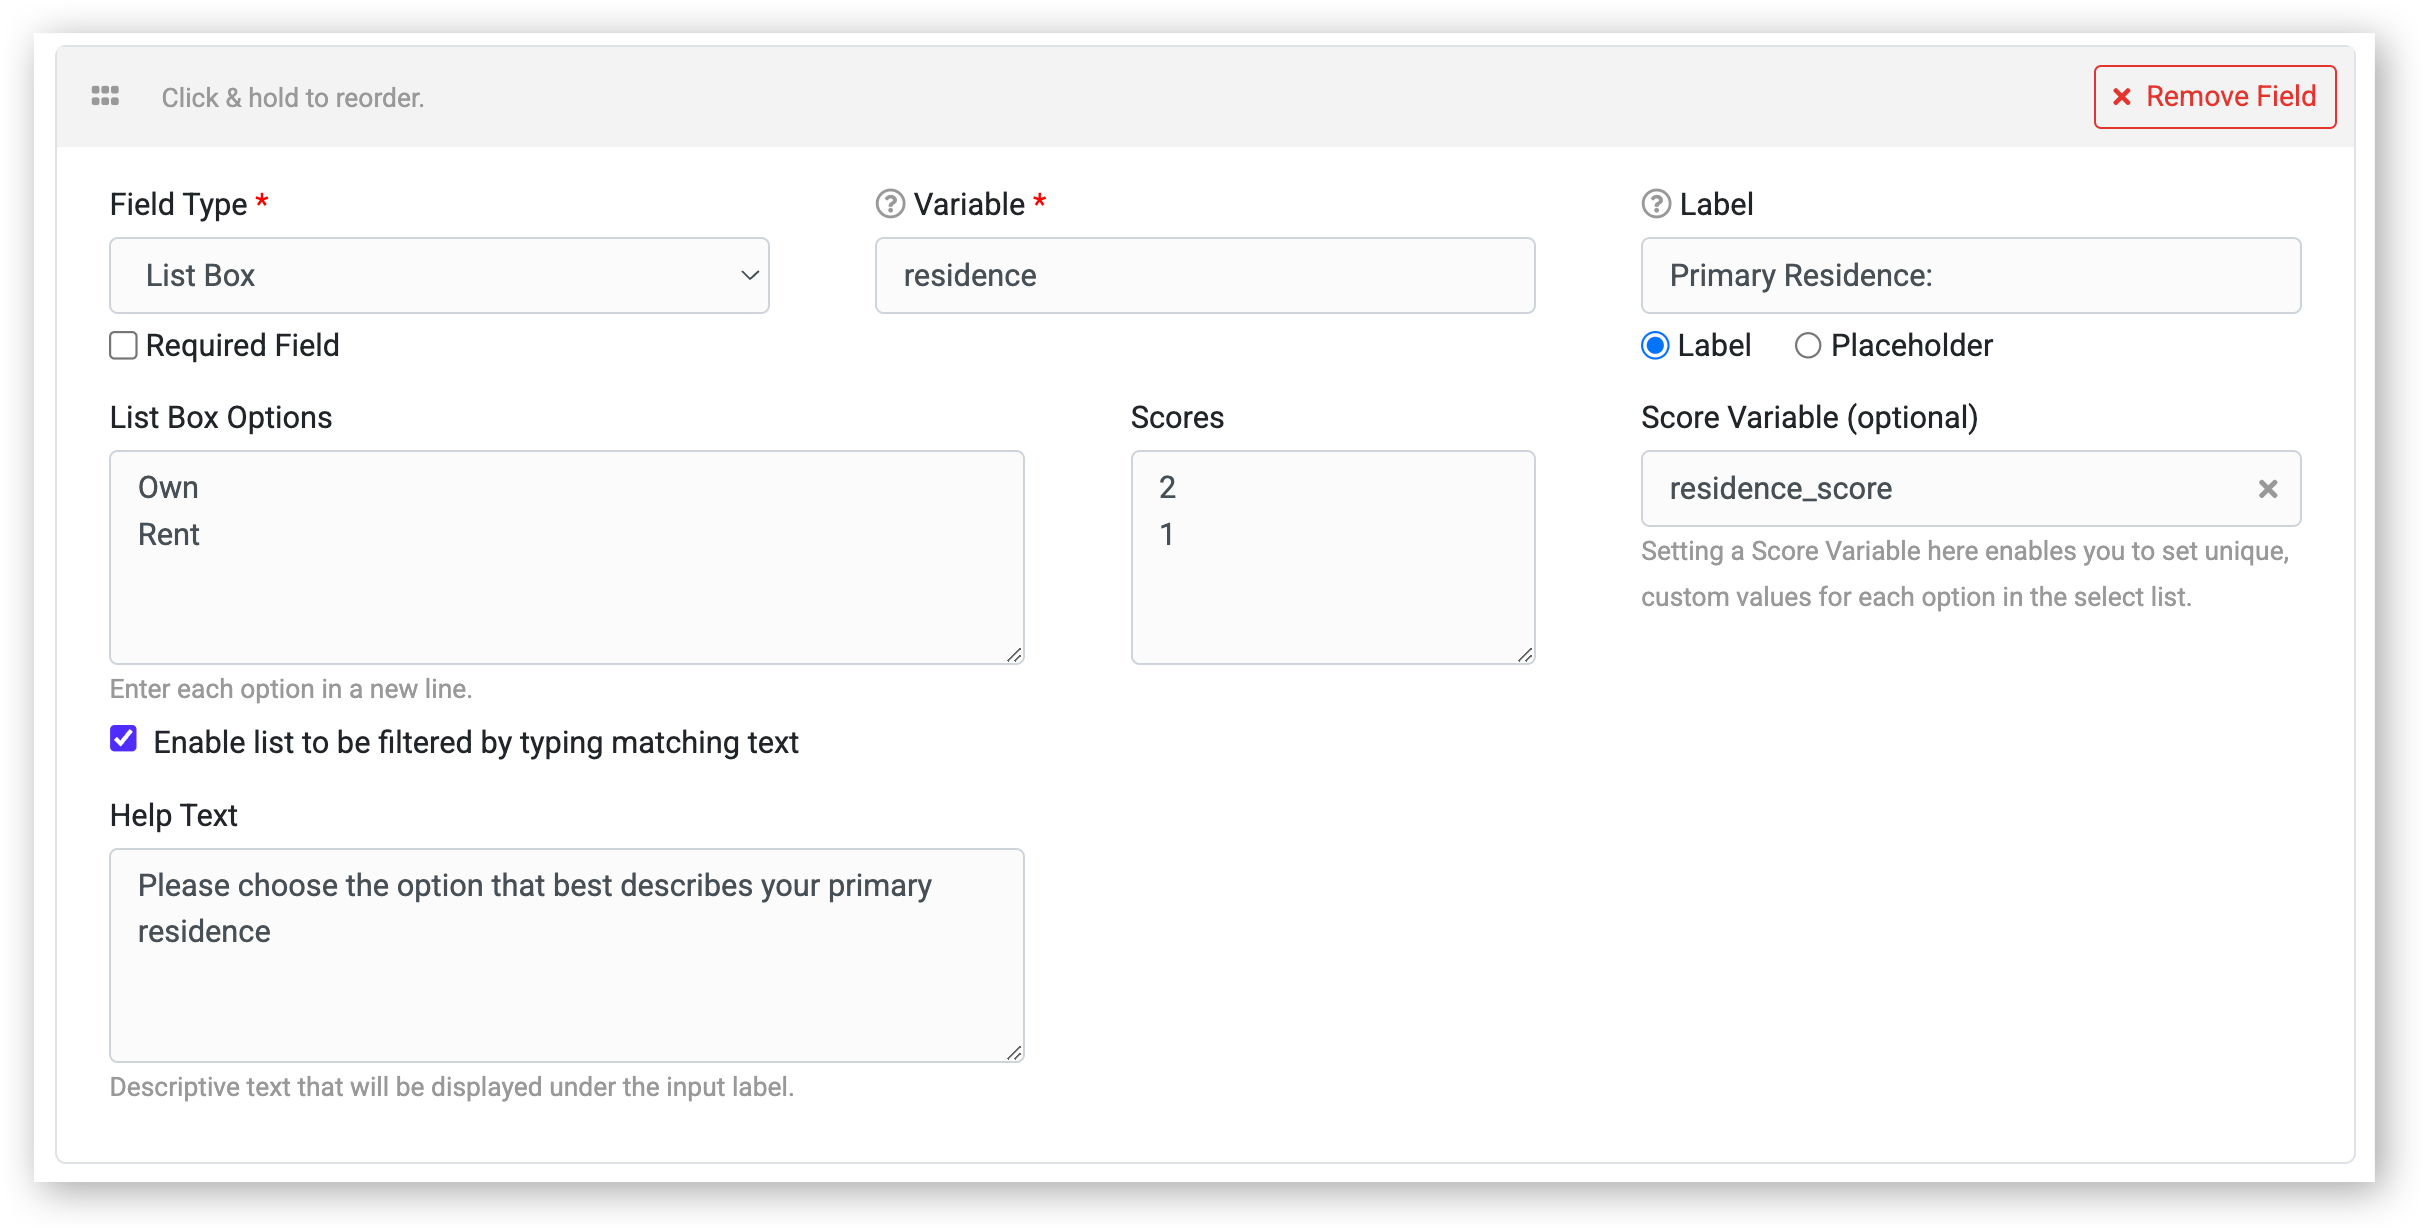Uncheck Enable list to be filtered checkbox
The height and width of the screenshot is (1232, 2424).
(x=123, y=739)
